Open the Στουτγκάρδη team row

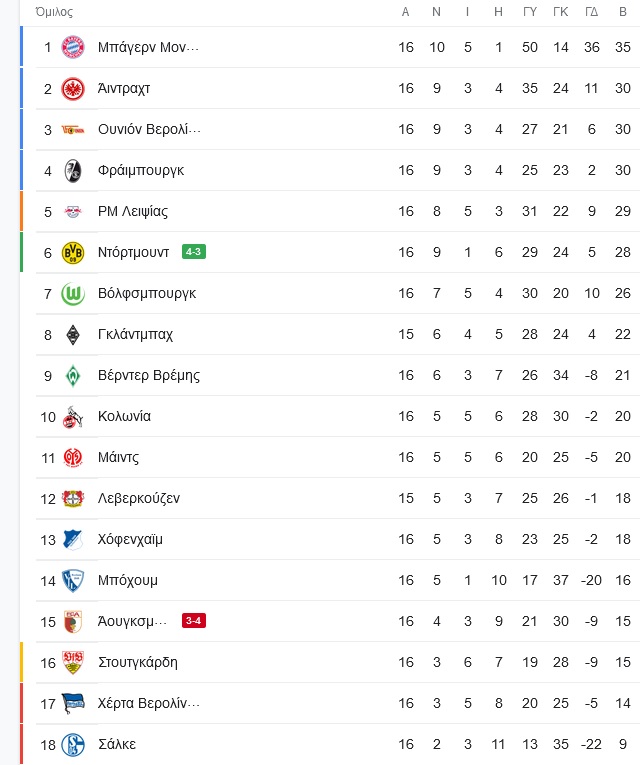coord(330,663)
